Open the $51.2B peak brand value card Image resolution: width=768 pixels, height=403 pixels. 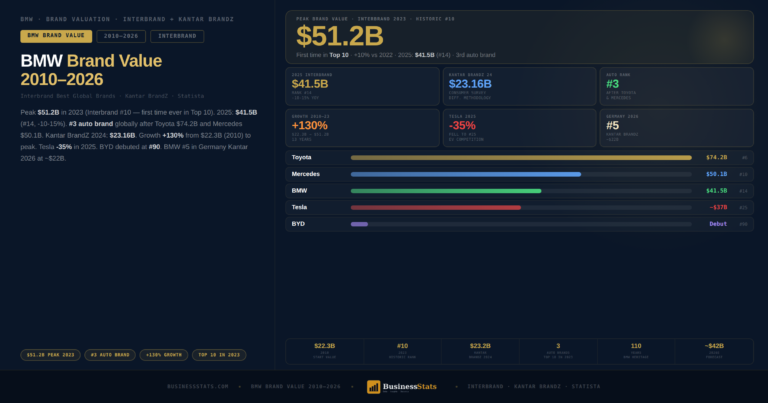(x=519, y=37)
